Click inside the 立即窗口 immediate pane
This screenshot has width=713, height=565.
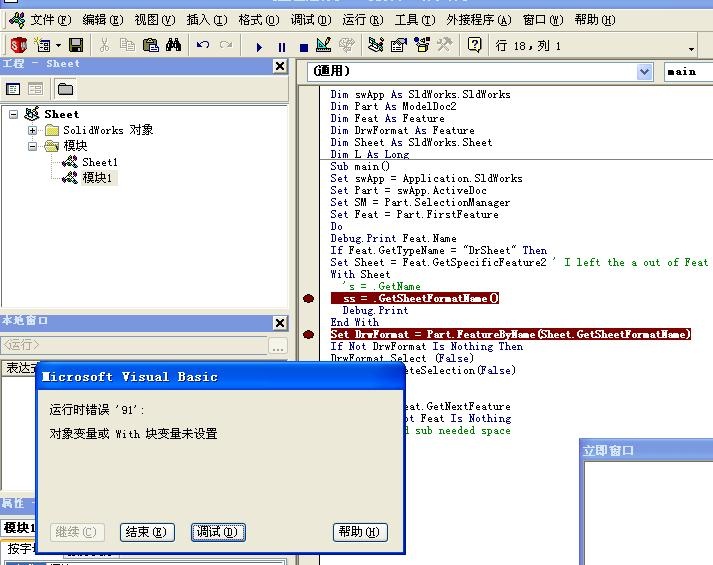point(648,513)
